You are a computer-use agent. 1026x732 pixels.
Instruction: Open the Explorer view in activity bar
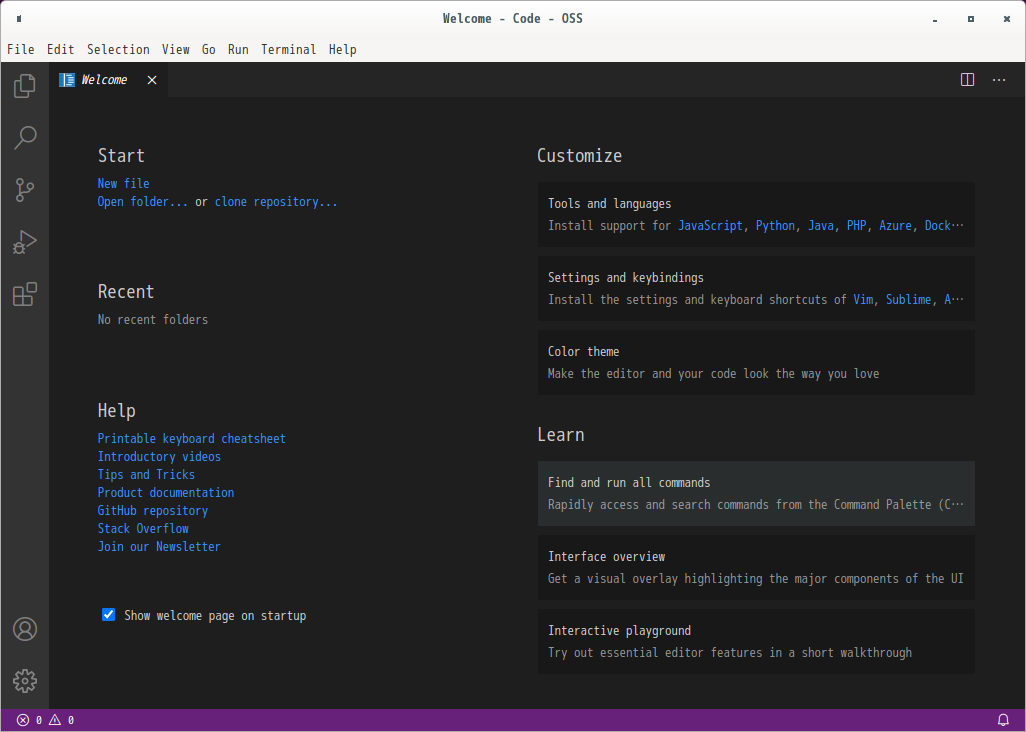click(x=25, y=86)
